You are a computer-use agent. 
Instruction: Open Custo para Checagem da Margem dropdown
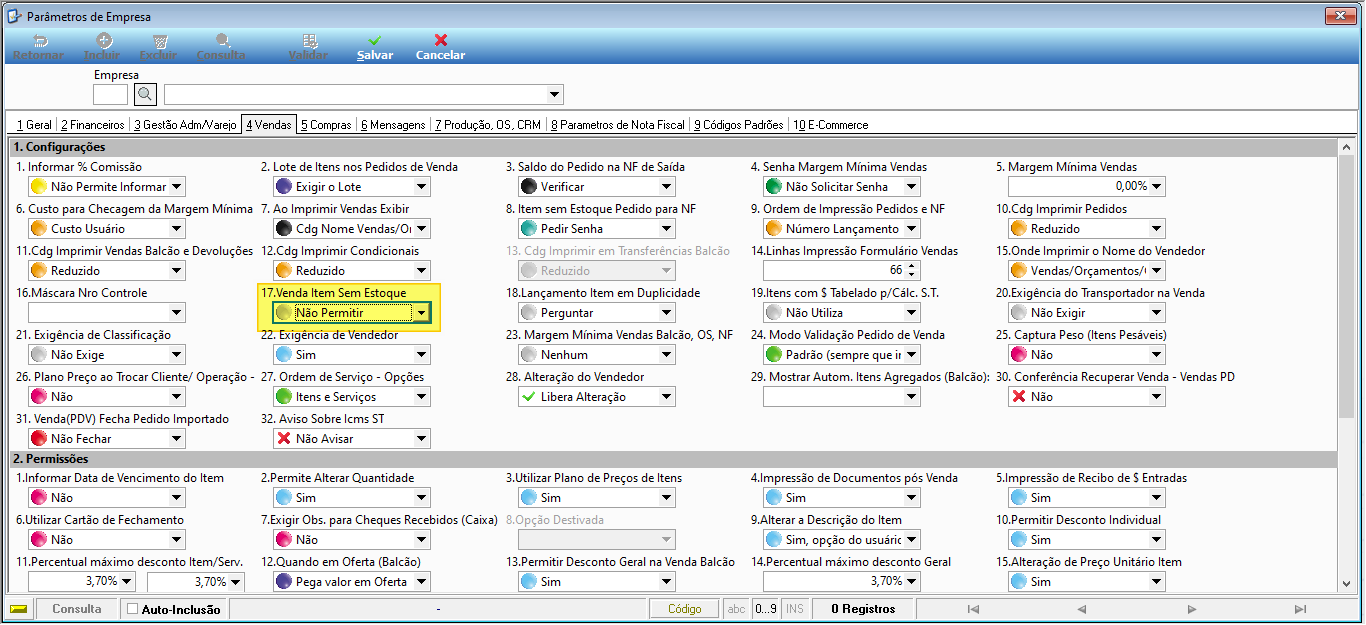176,229
